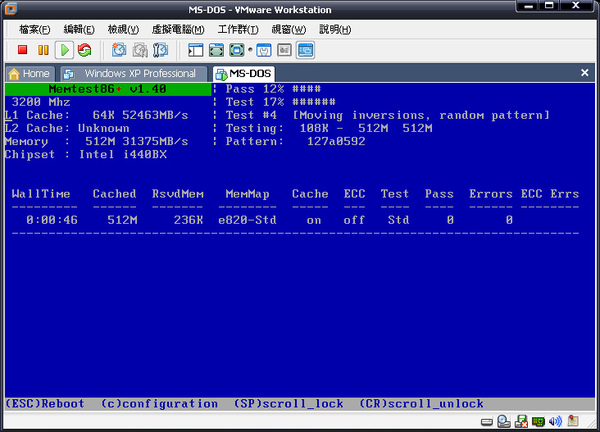This screenshot has width=600, height=432.
Task: Click the disconnected floppy status icon
Action: point(521,421)
